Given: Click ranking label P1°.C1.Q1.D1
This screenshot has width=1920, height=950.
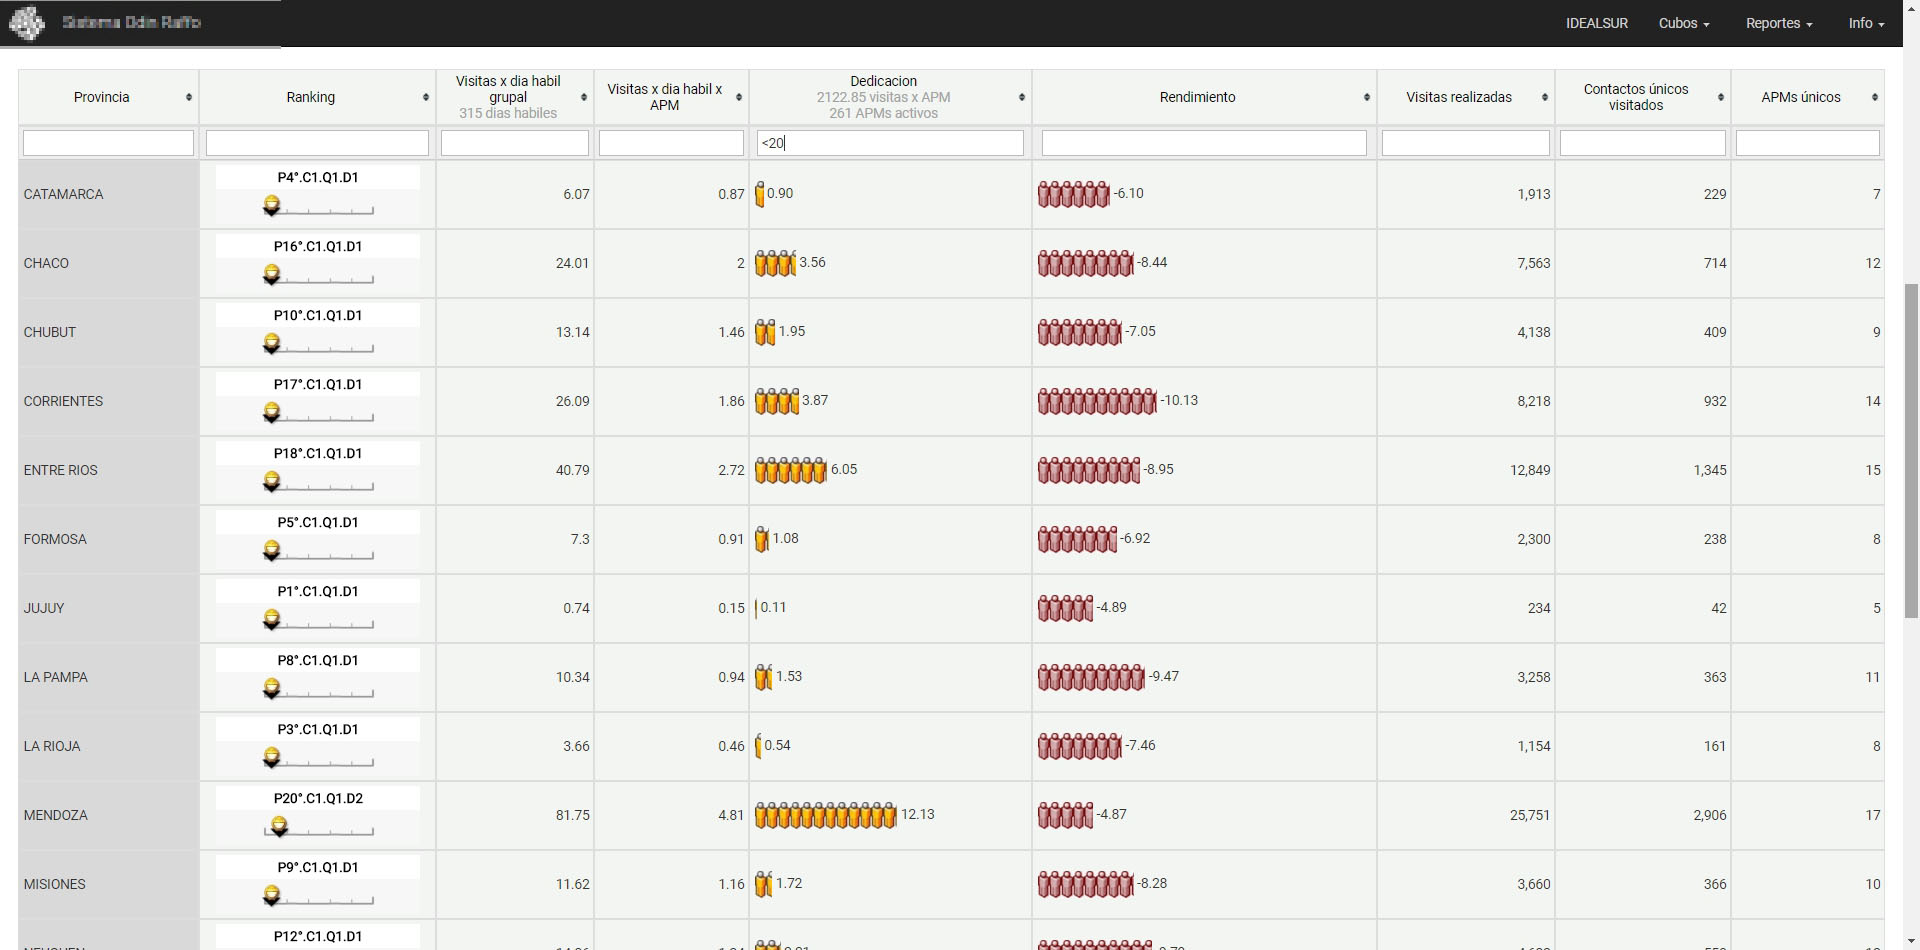Looking at the screenshot, I should pos(318,591).
